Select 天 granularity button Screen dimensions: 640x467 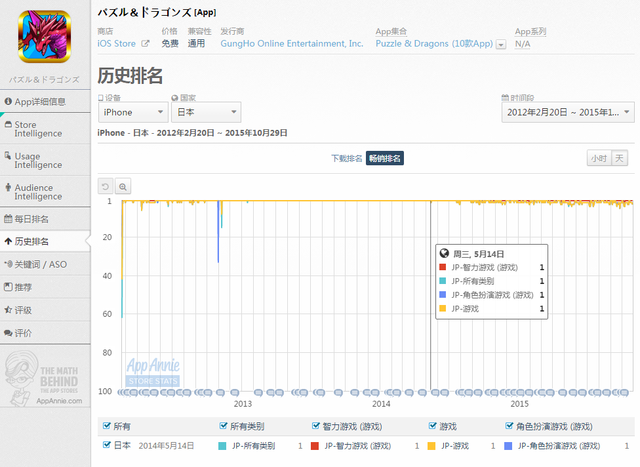619,158
